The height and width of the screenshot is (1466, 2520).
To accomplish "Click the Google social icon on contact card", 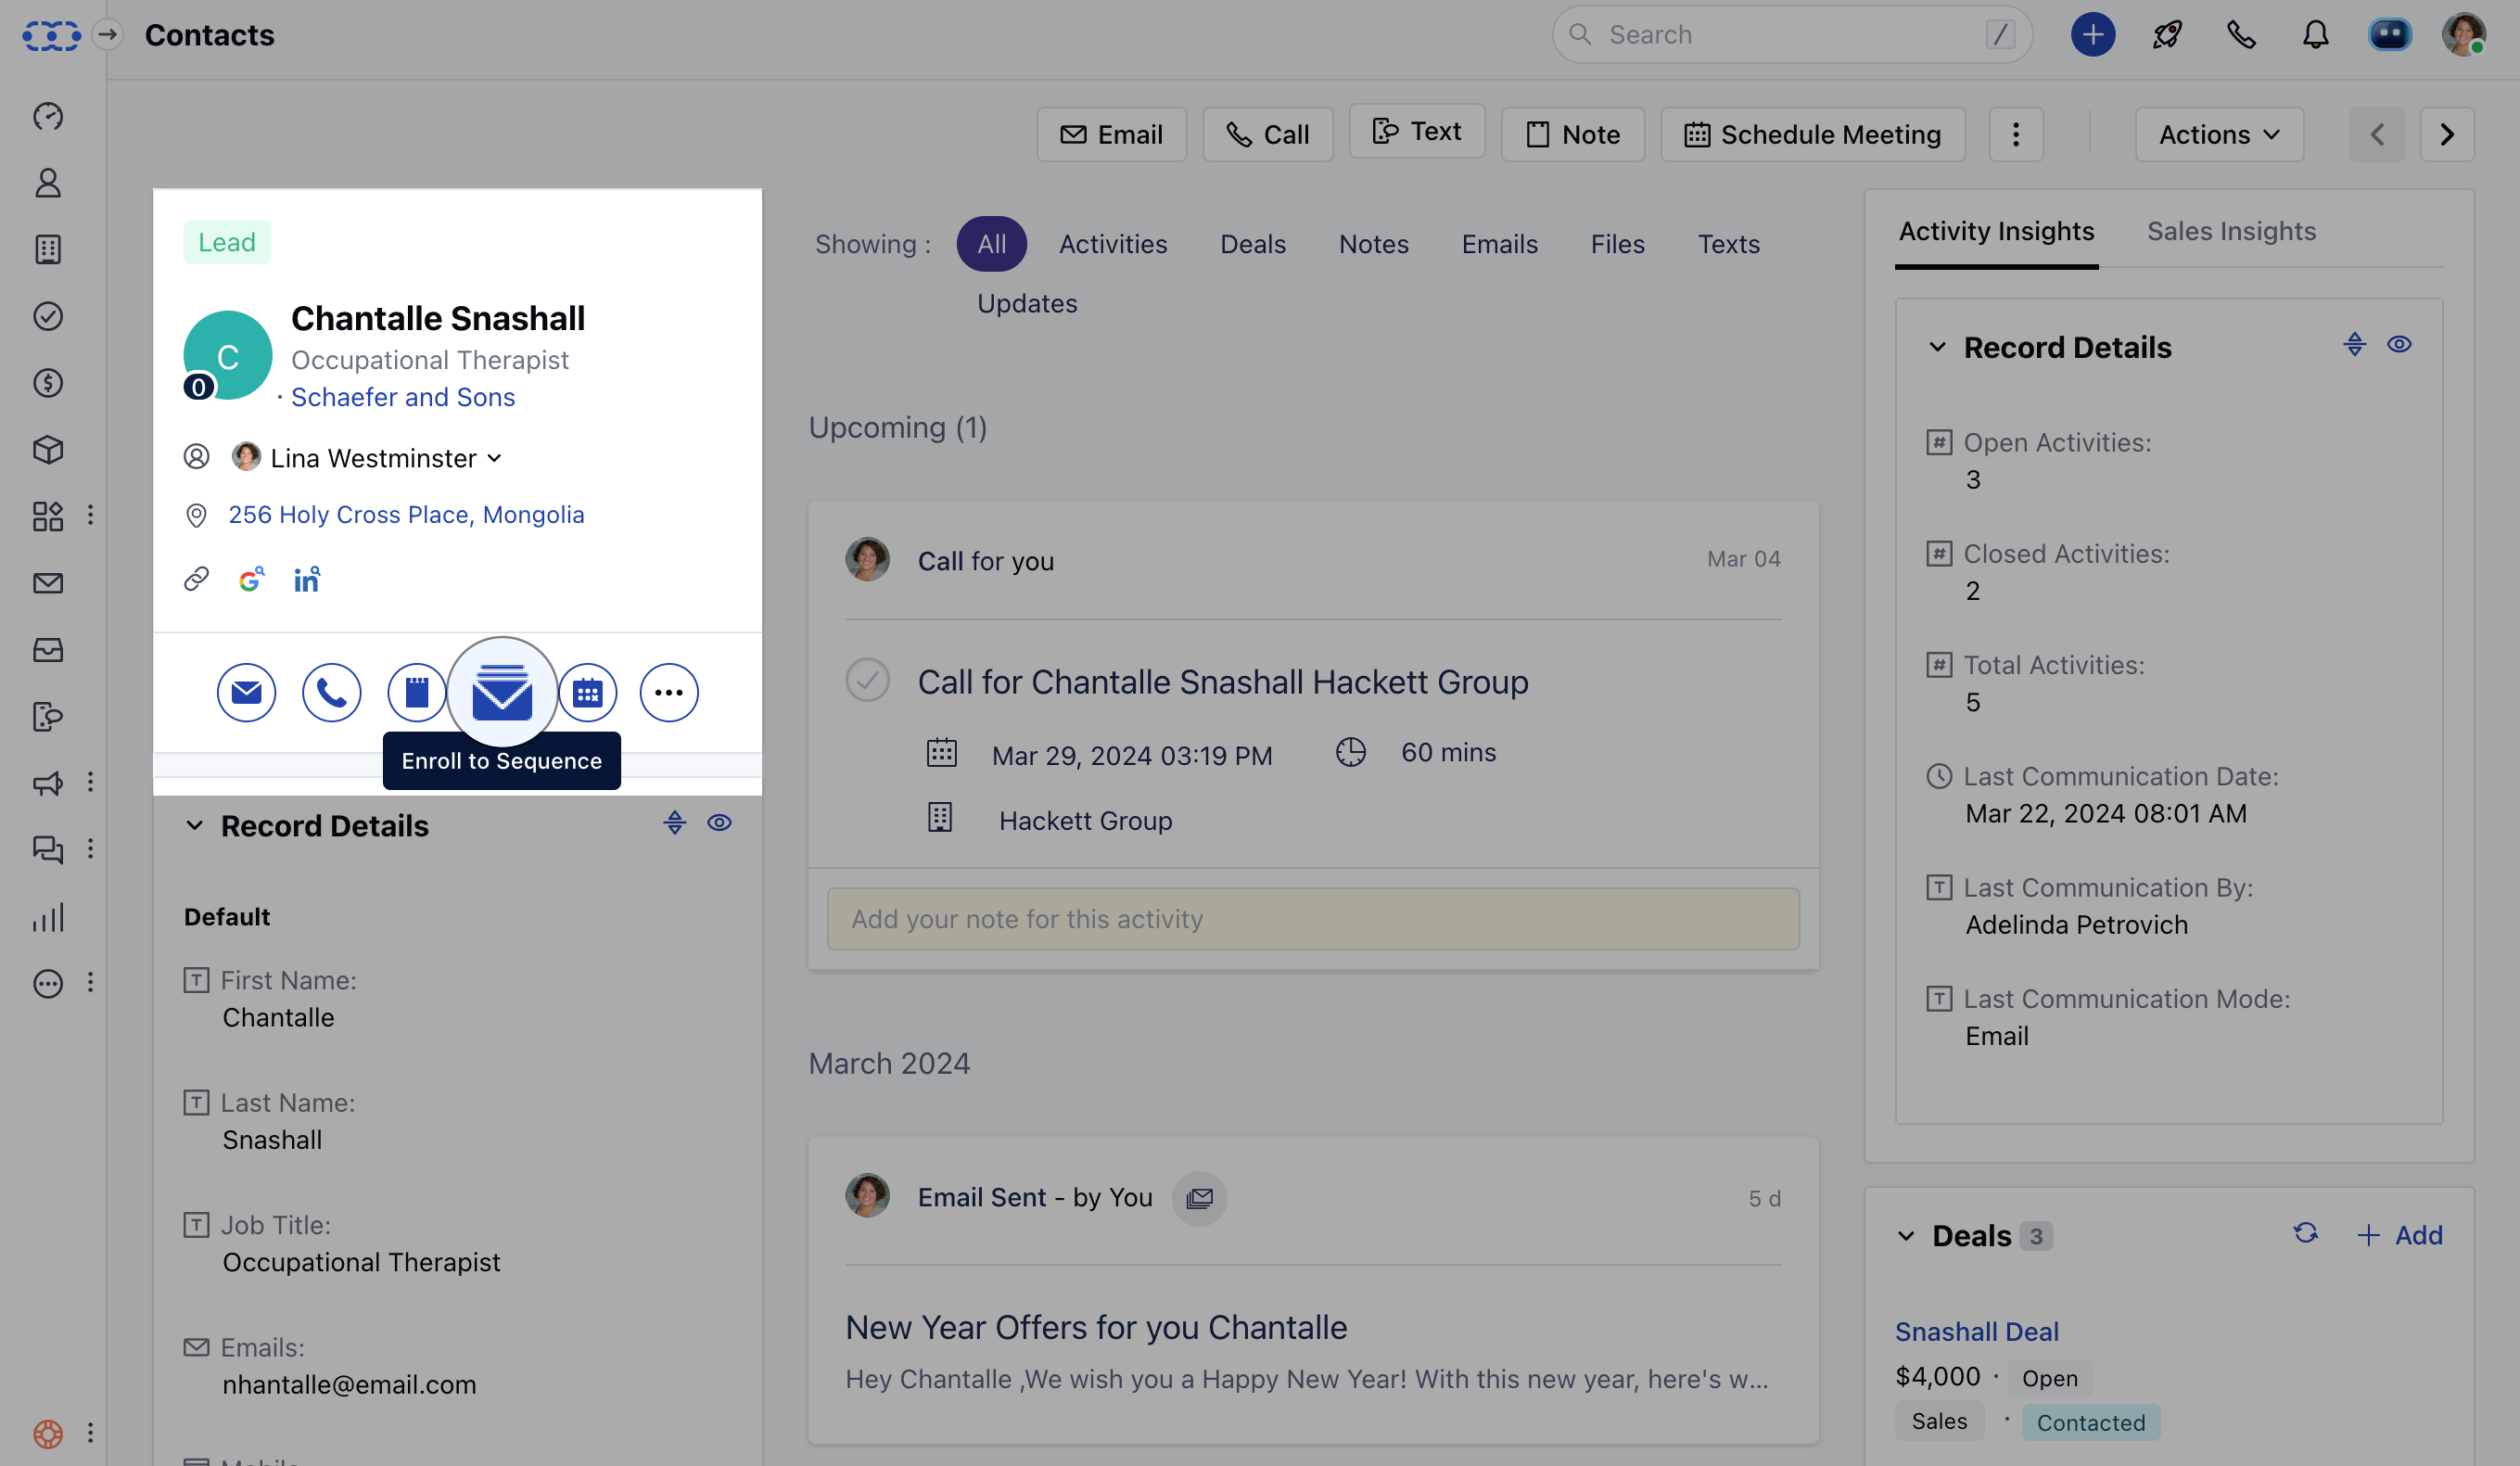I will click(251, 579).
